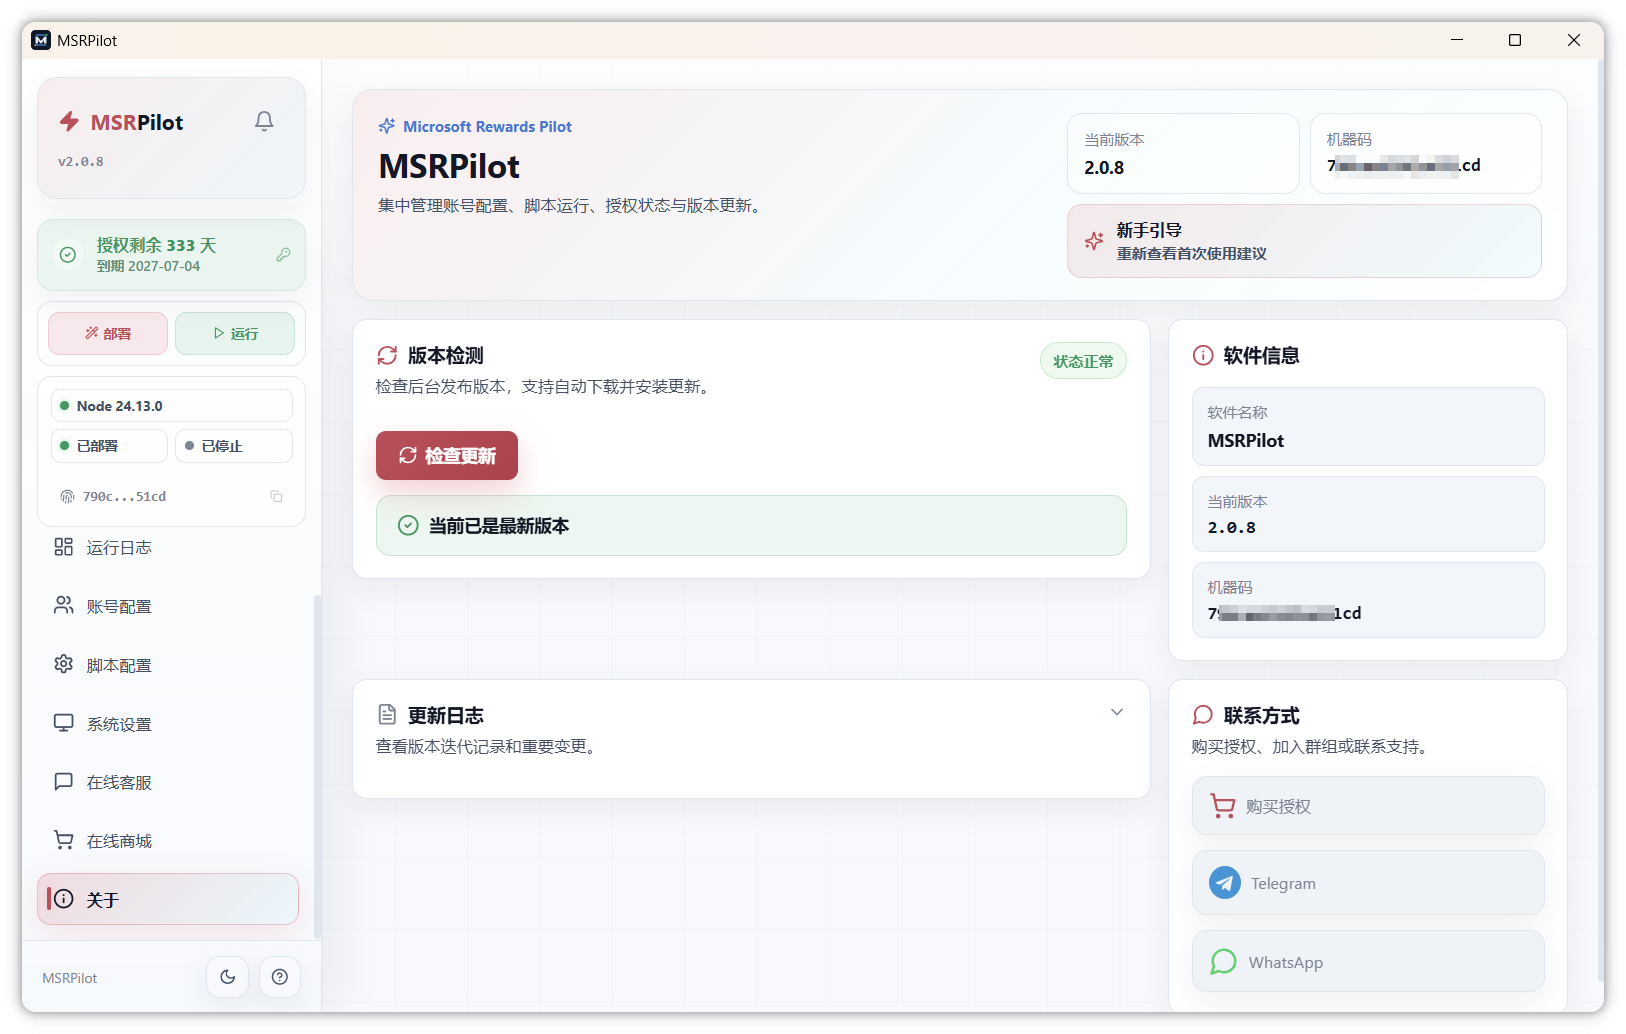Click the WhatsApp bubble icon
The width and height of the screenshot is (1626, 1034).
pos(1224,962)
